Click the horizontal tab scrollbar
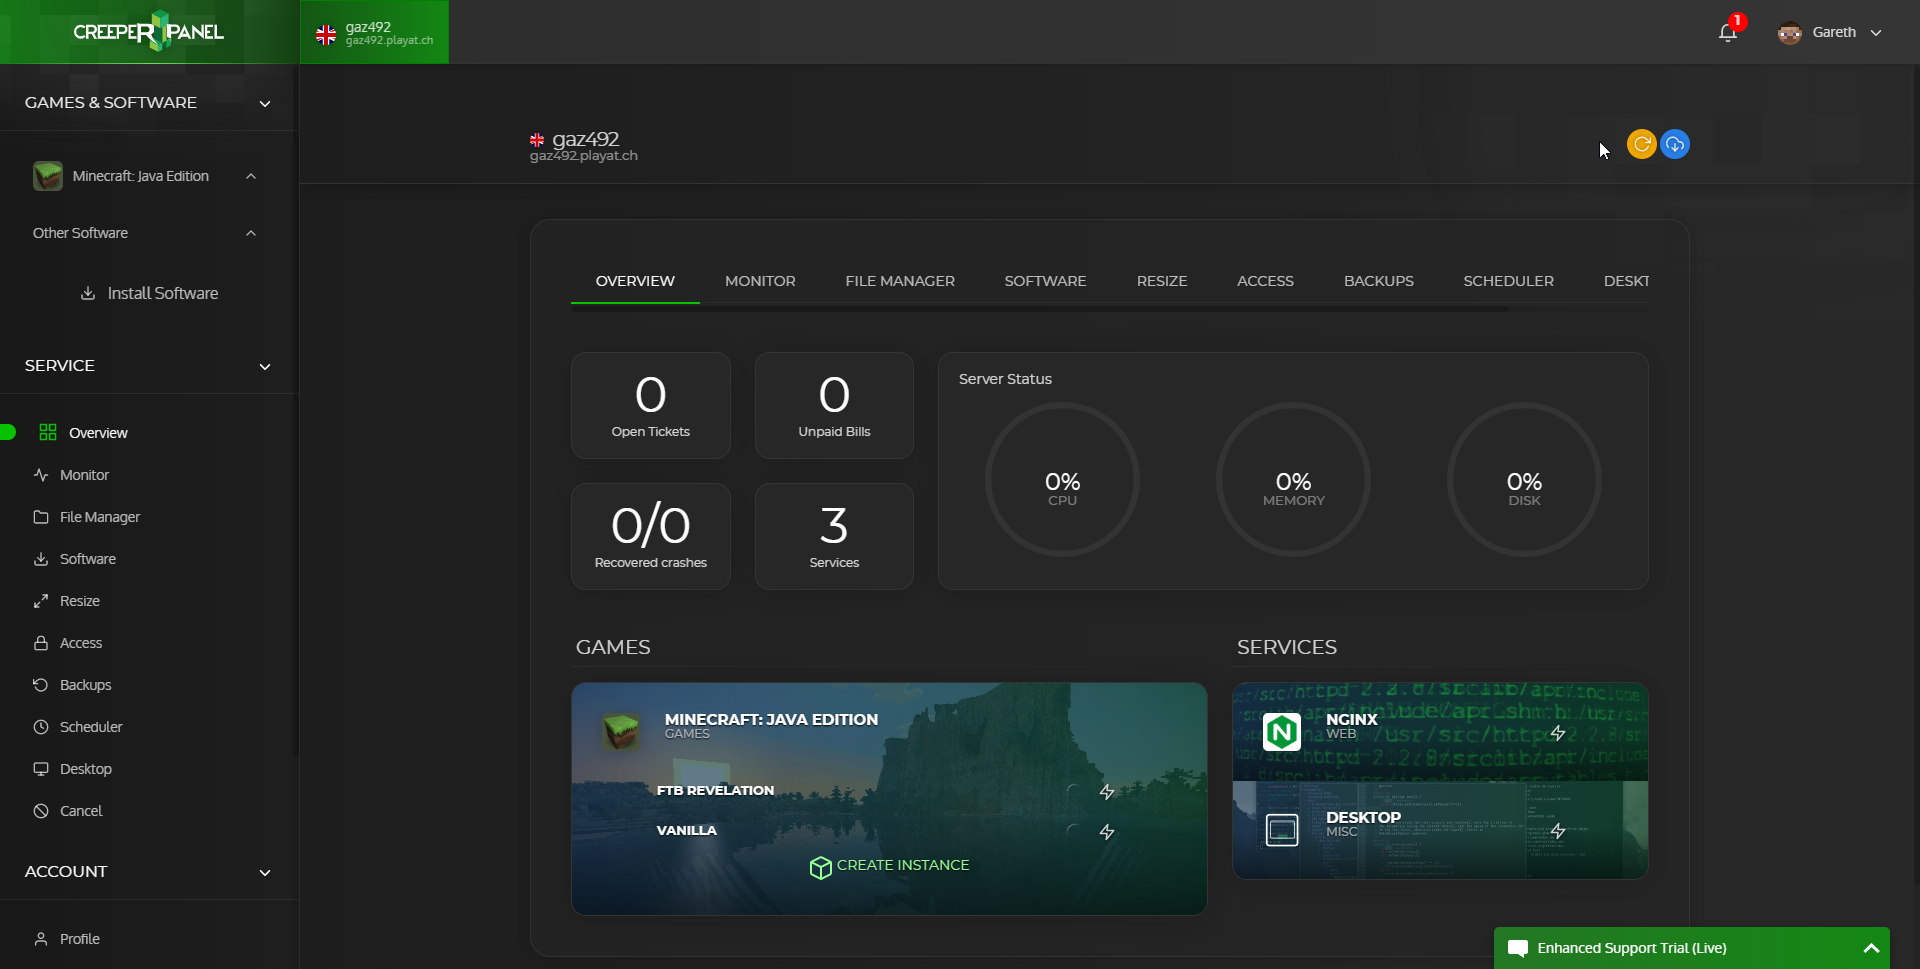1920x969 pixels. point(1040,309)
